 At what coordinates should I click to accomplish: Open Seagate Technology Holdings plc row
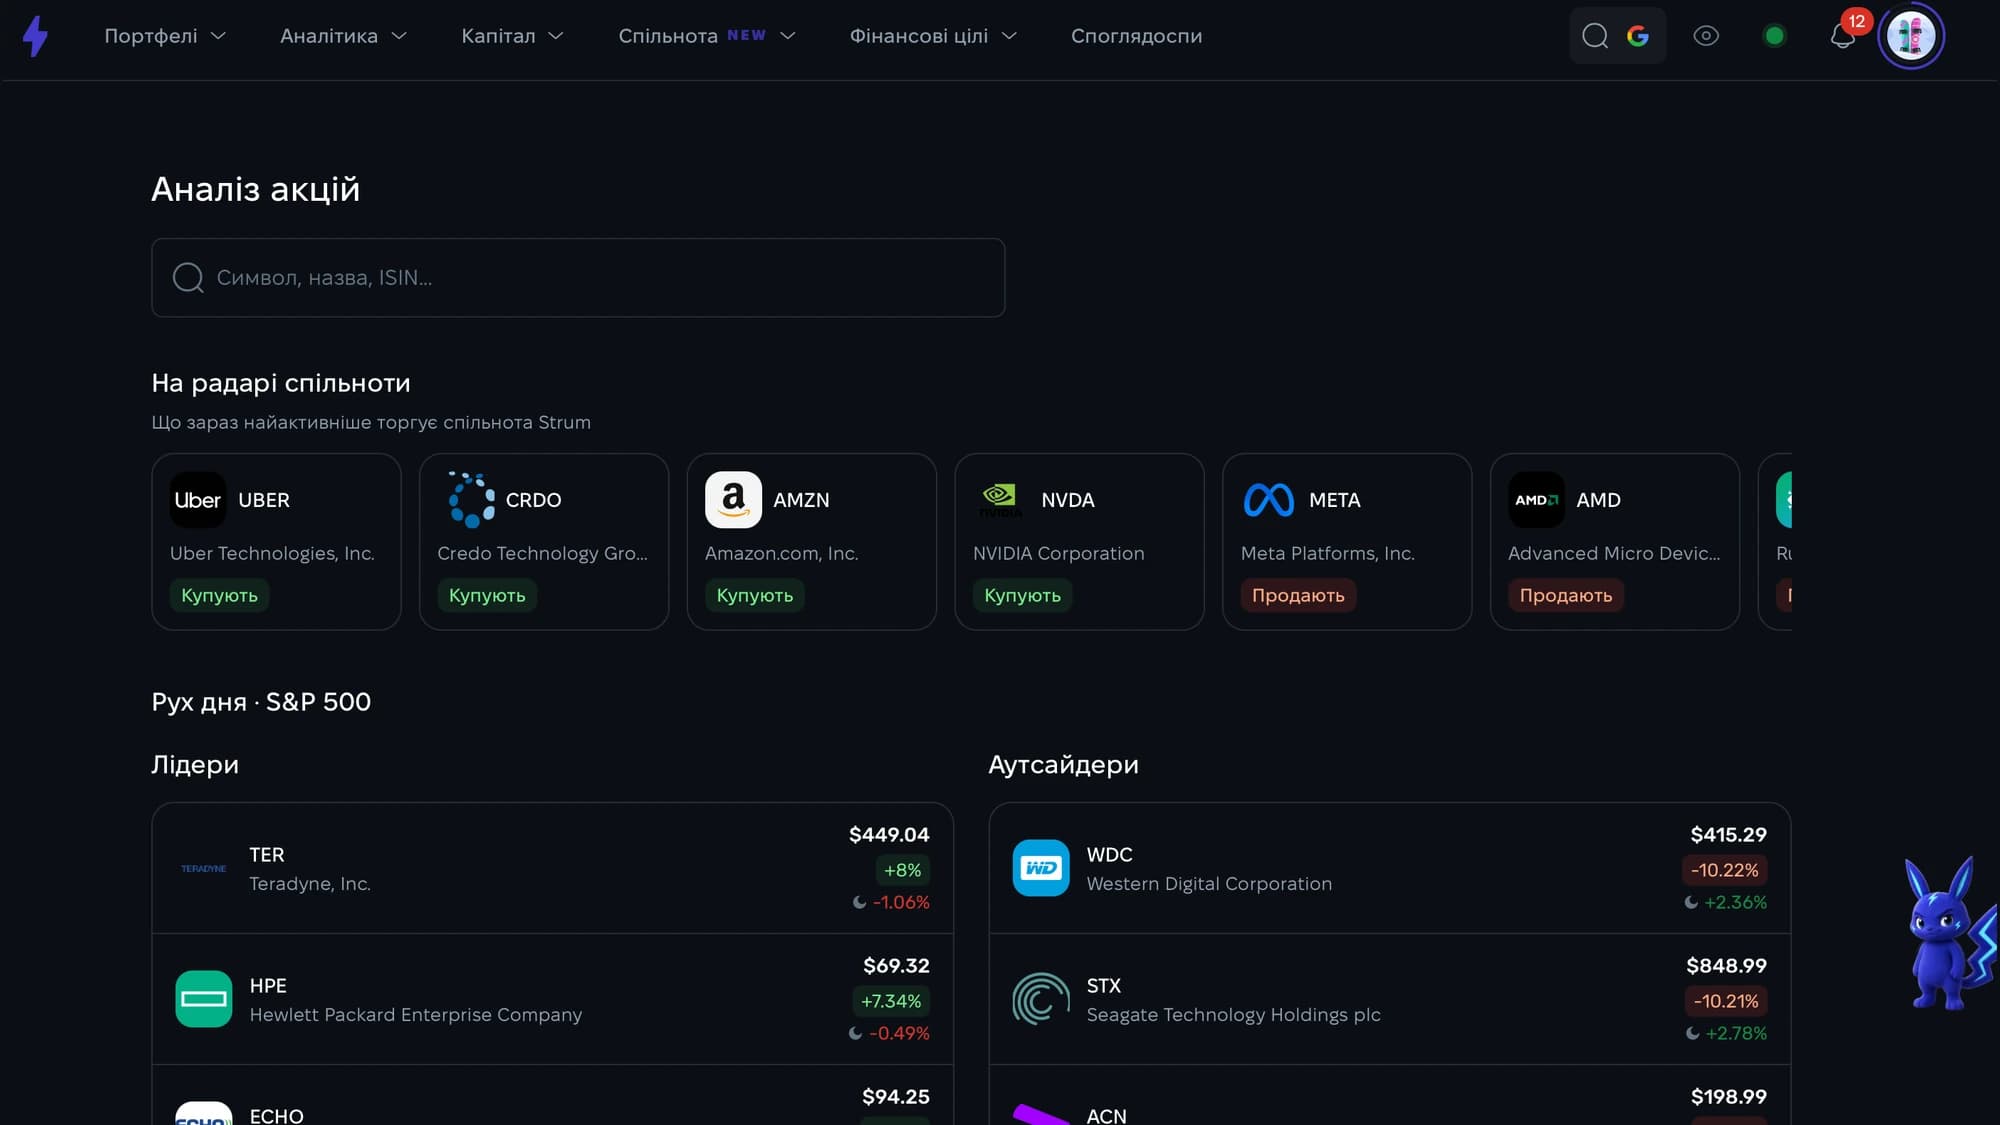(x=1390, y=999)
